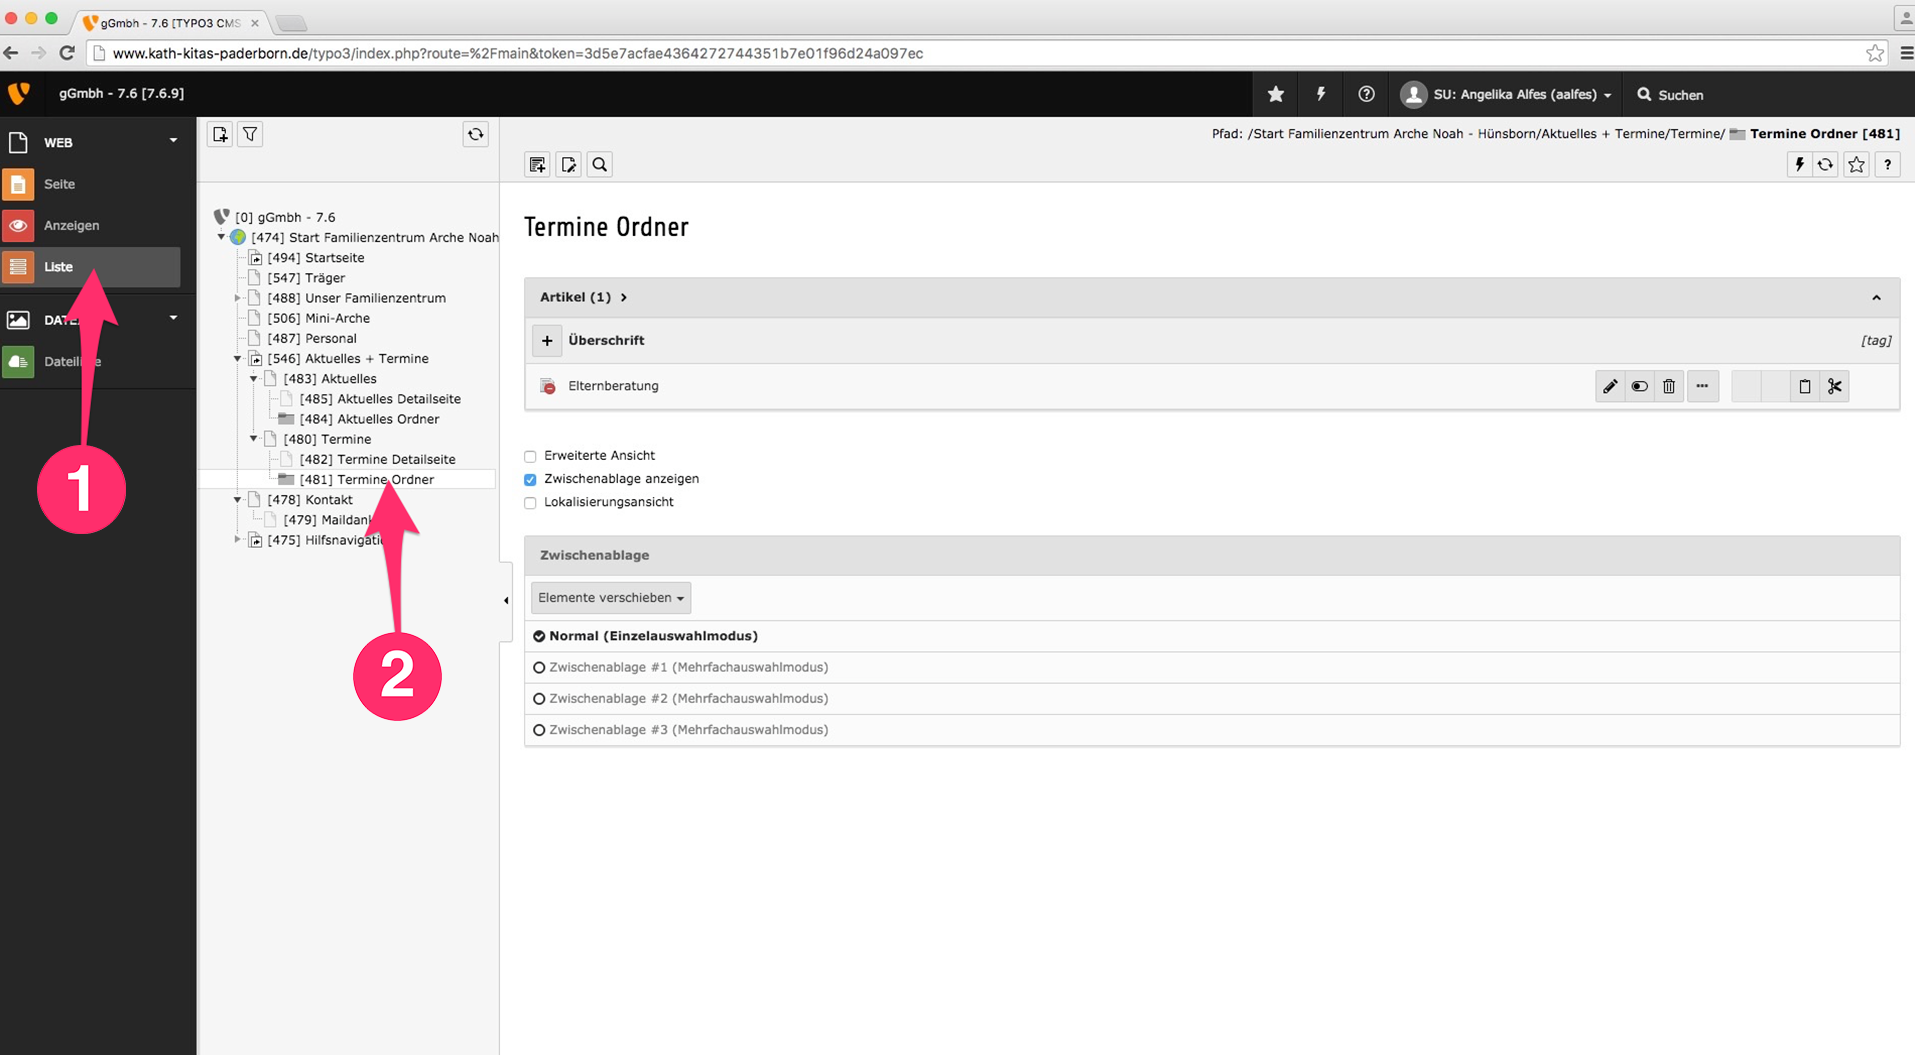Open the filter icon above page tree
The height and width of the screenshot is (1055, 1915).
[x=250, y=134]
